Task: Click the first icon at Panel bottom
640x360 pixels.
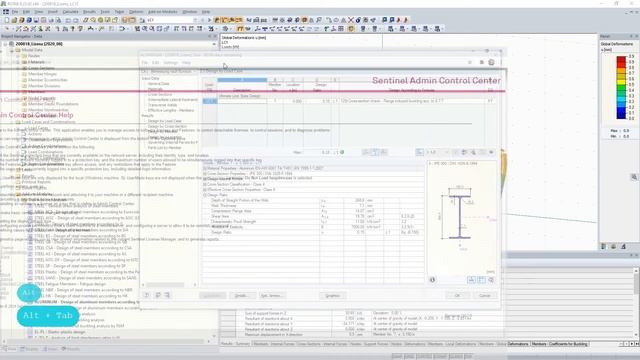Action: pyautogui.click(x=604, y=246)
